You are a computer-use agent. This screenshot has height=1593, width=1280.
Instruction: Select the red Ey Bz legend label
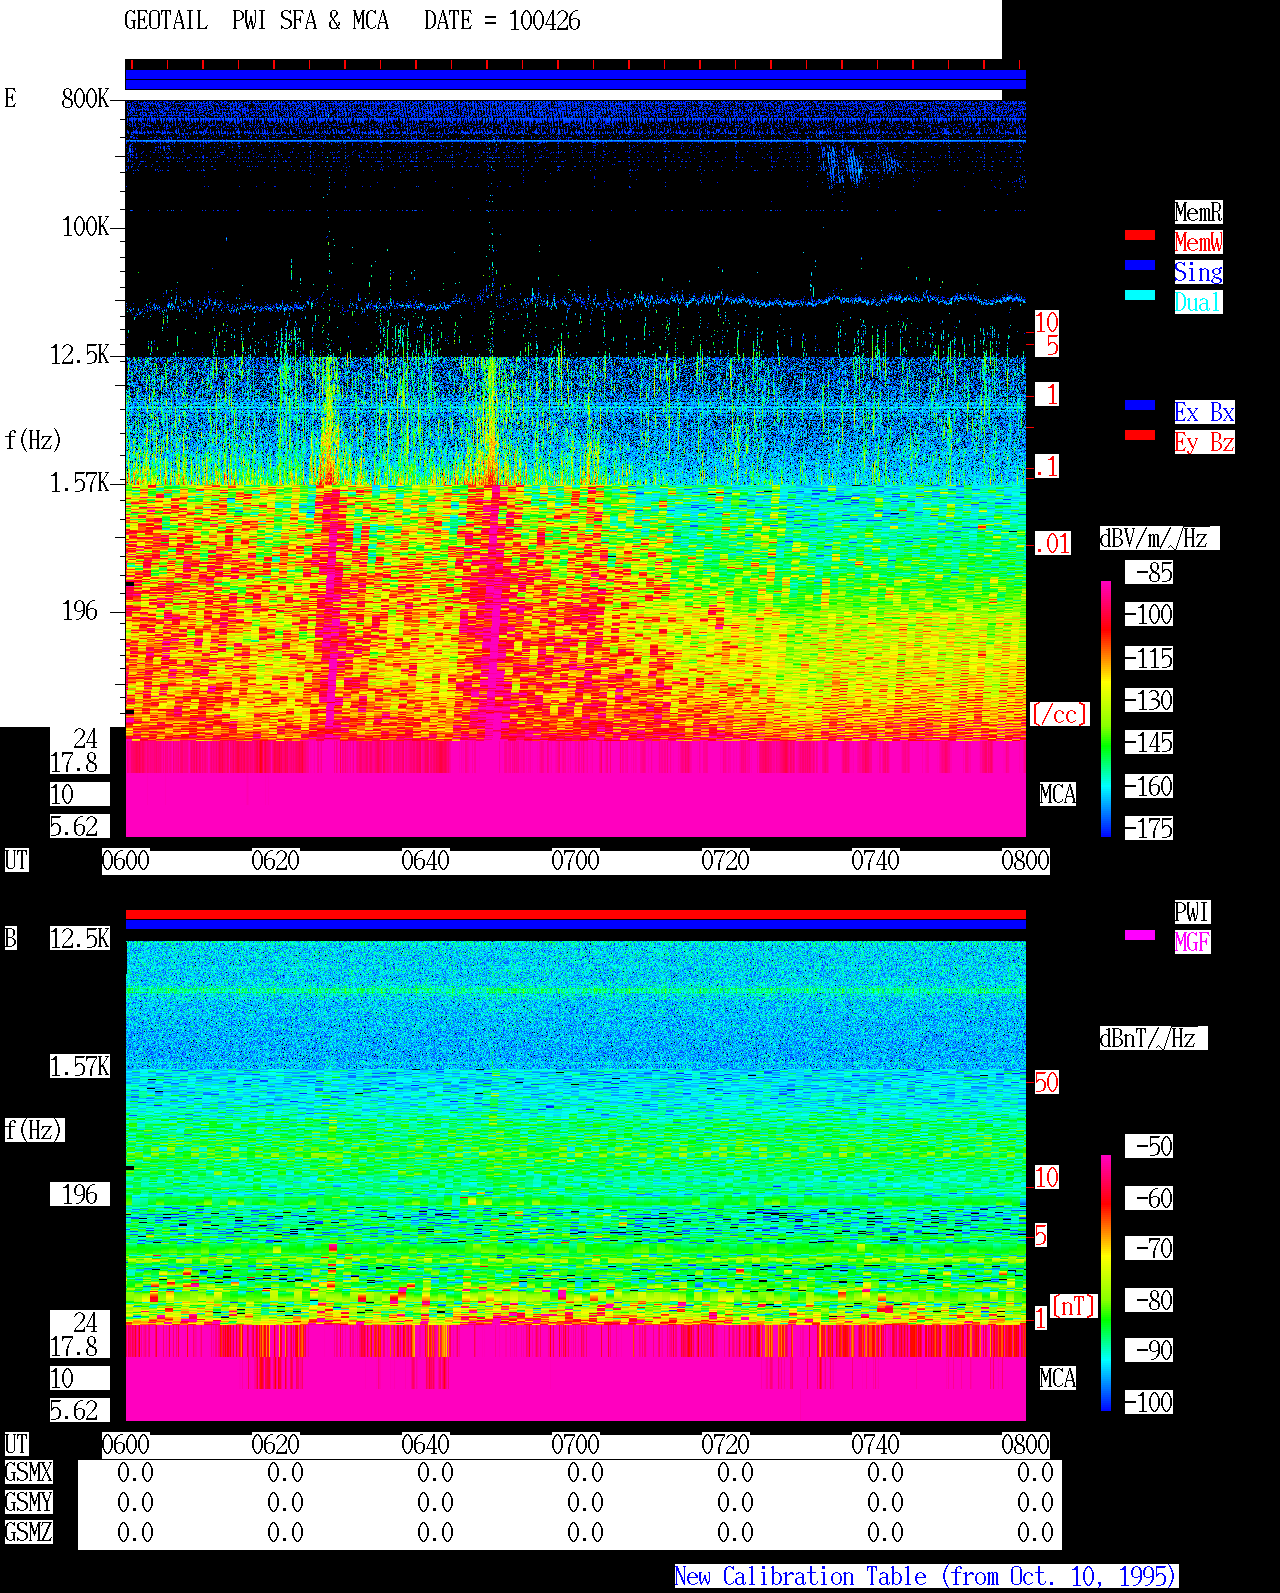pos(1204,442)
